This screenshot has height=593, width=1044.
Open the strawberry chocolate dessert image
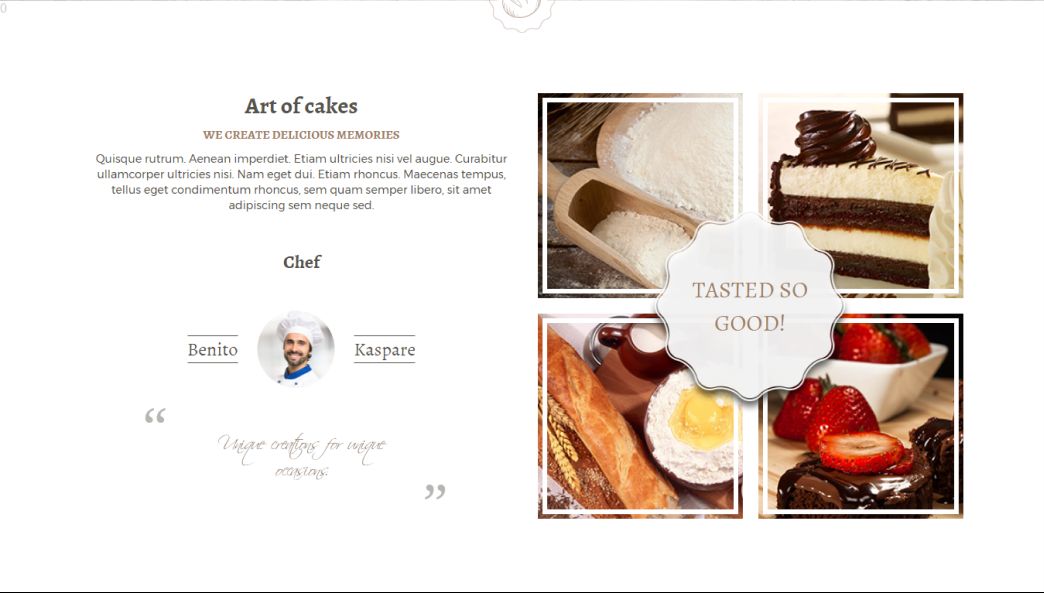tap(860, 416)
